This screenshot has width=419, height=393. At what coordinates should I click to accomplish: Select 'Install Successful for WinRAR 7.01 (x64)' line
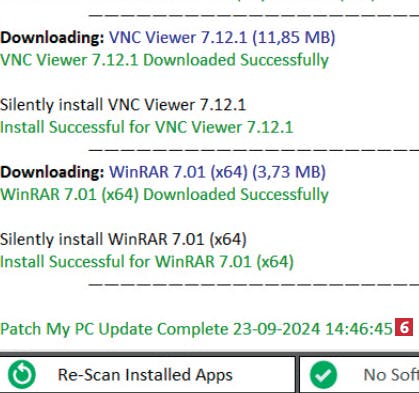147,262
